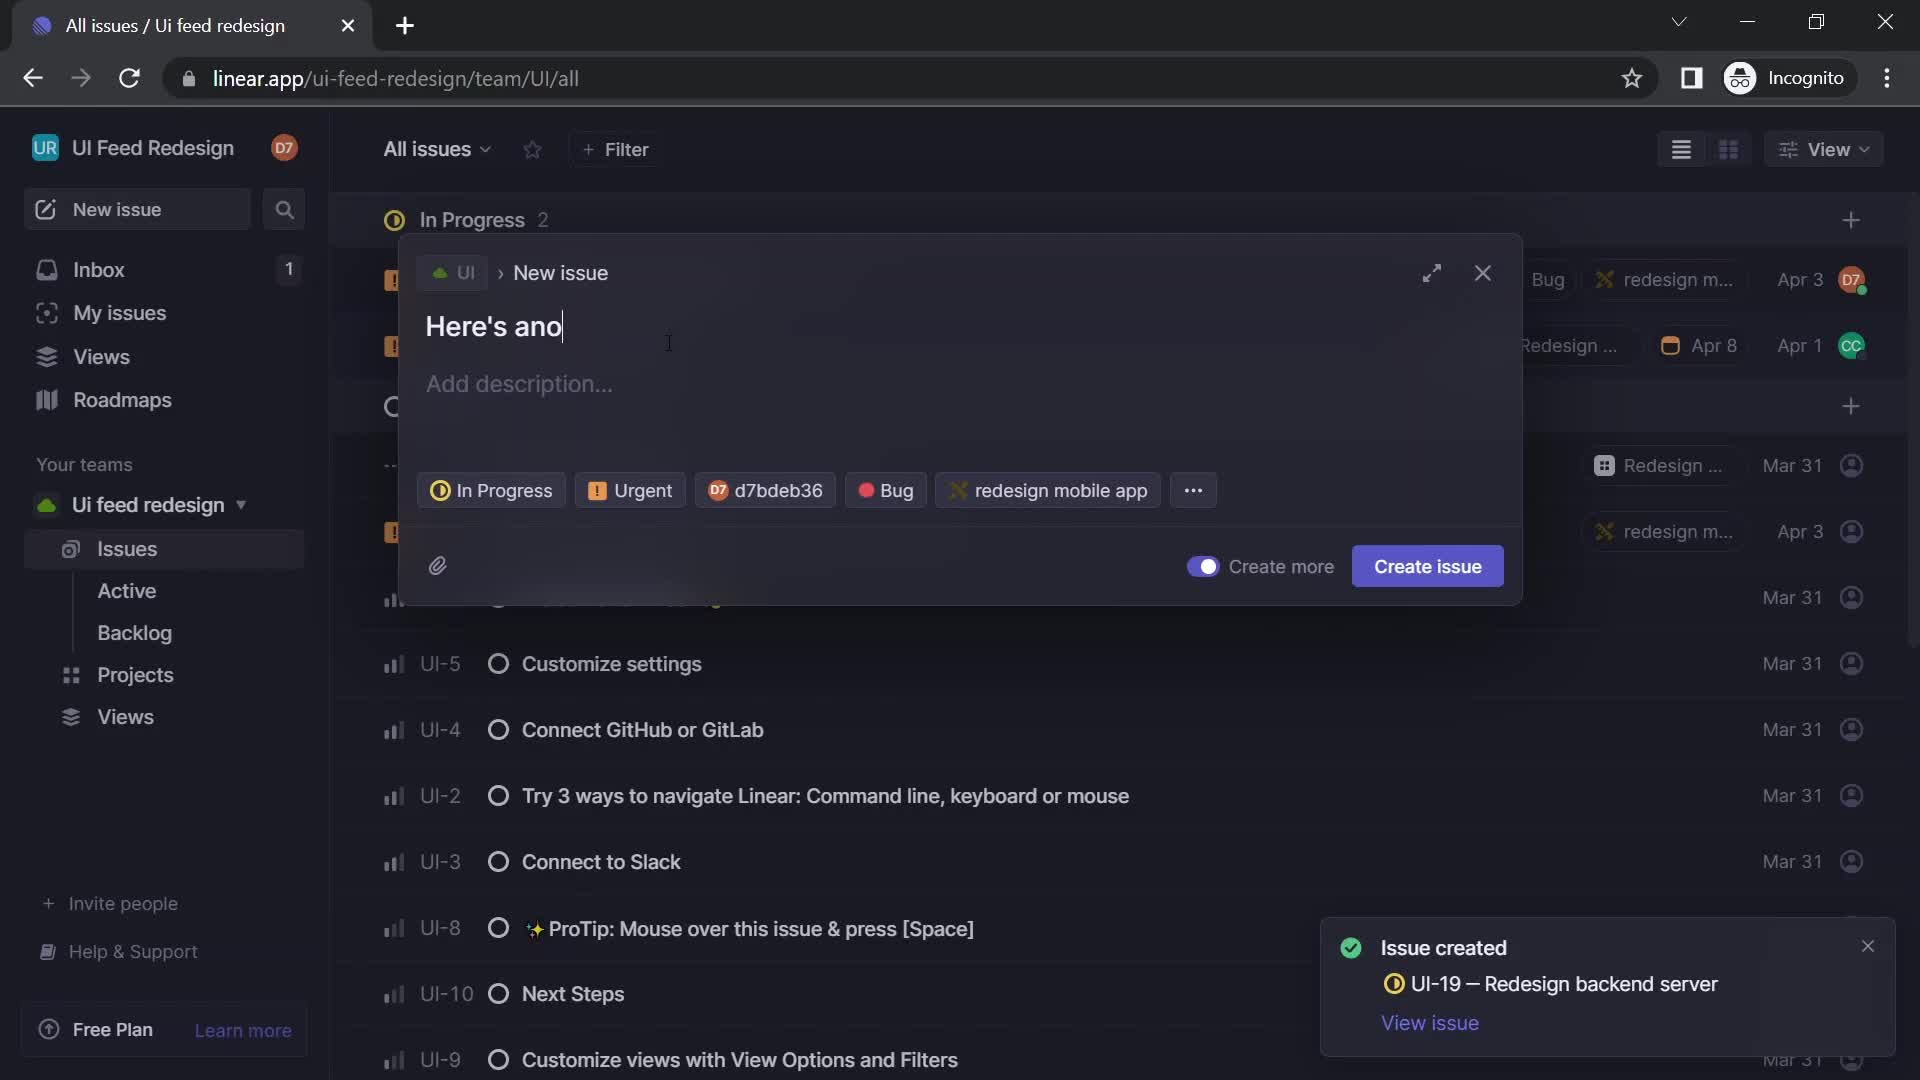
Task: Click the View issue link in notification
Action: click(x=1428, y=1022)
